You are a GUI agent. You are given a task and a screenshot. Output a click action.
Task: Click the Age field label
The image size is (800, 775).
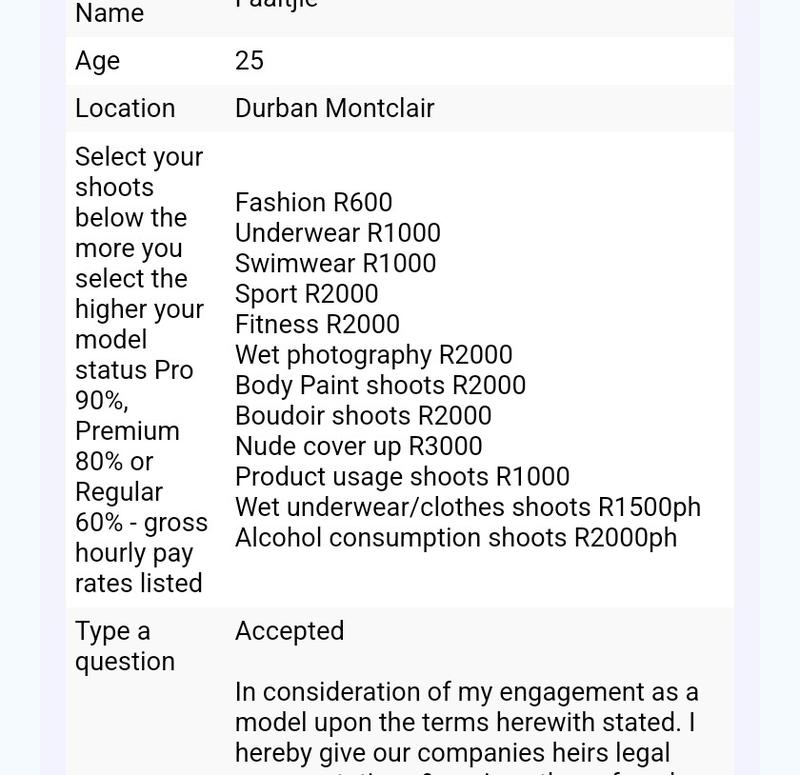(97, 61)
